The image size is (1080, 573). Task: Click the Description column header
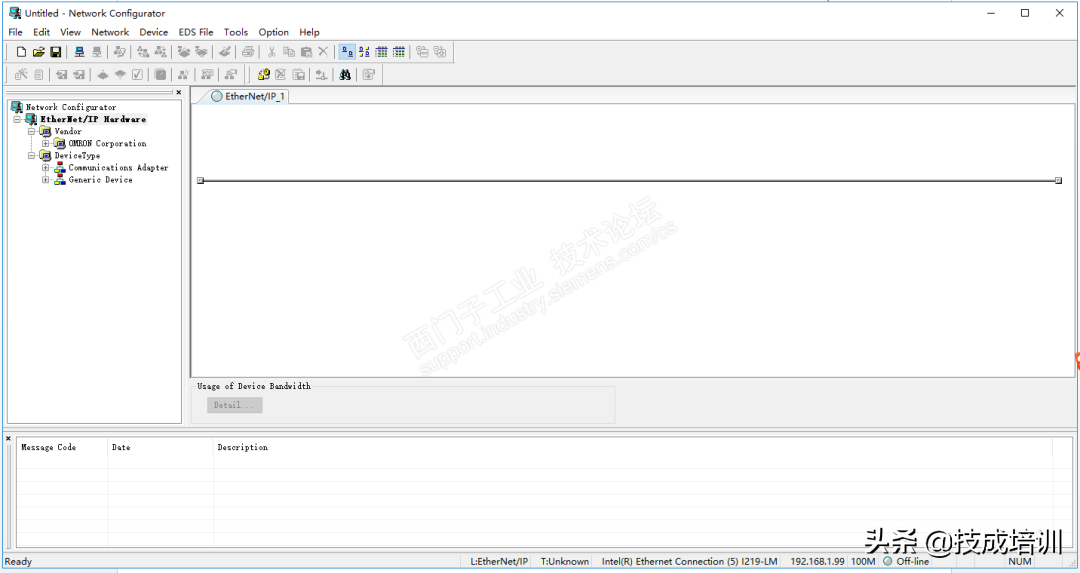pyautogui.click(x=633, y=447)
